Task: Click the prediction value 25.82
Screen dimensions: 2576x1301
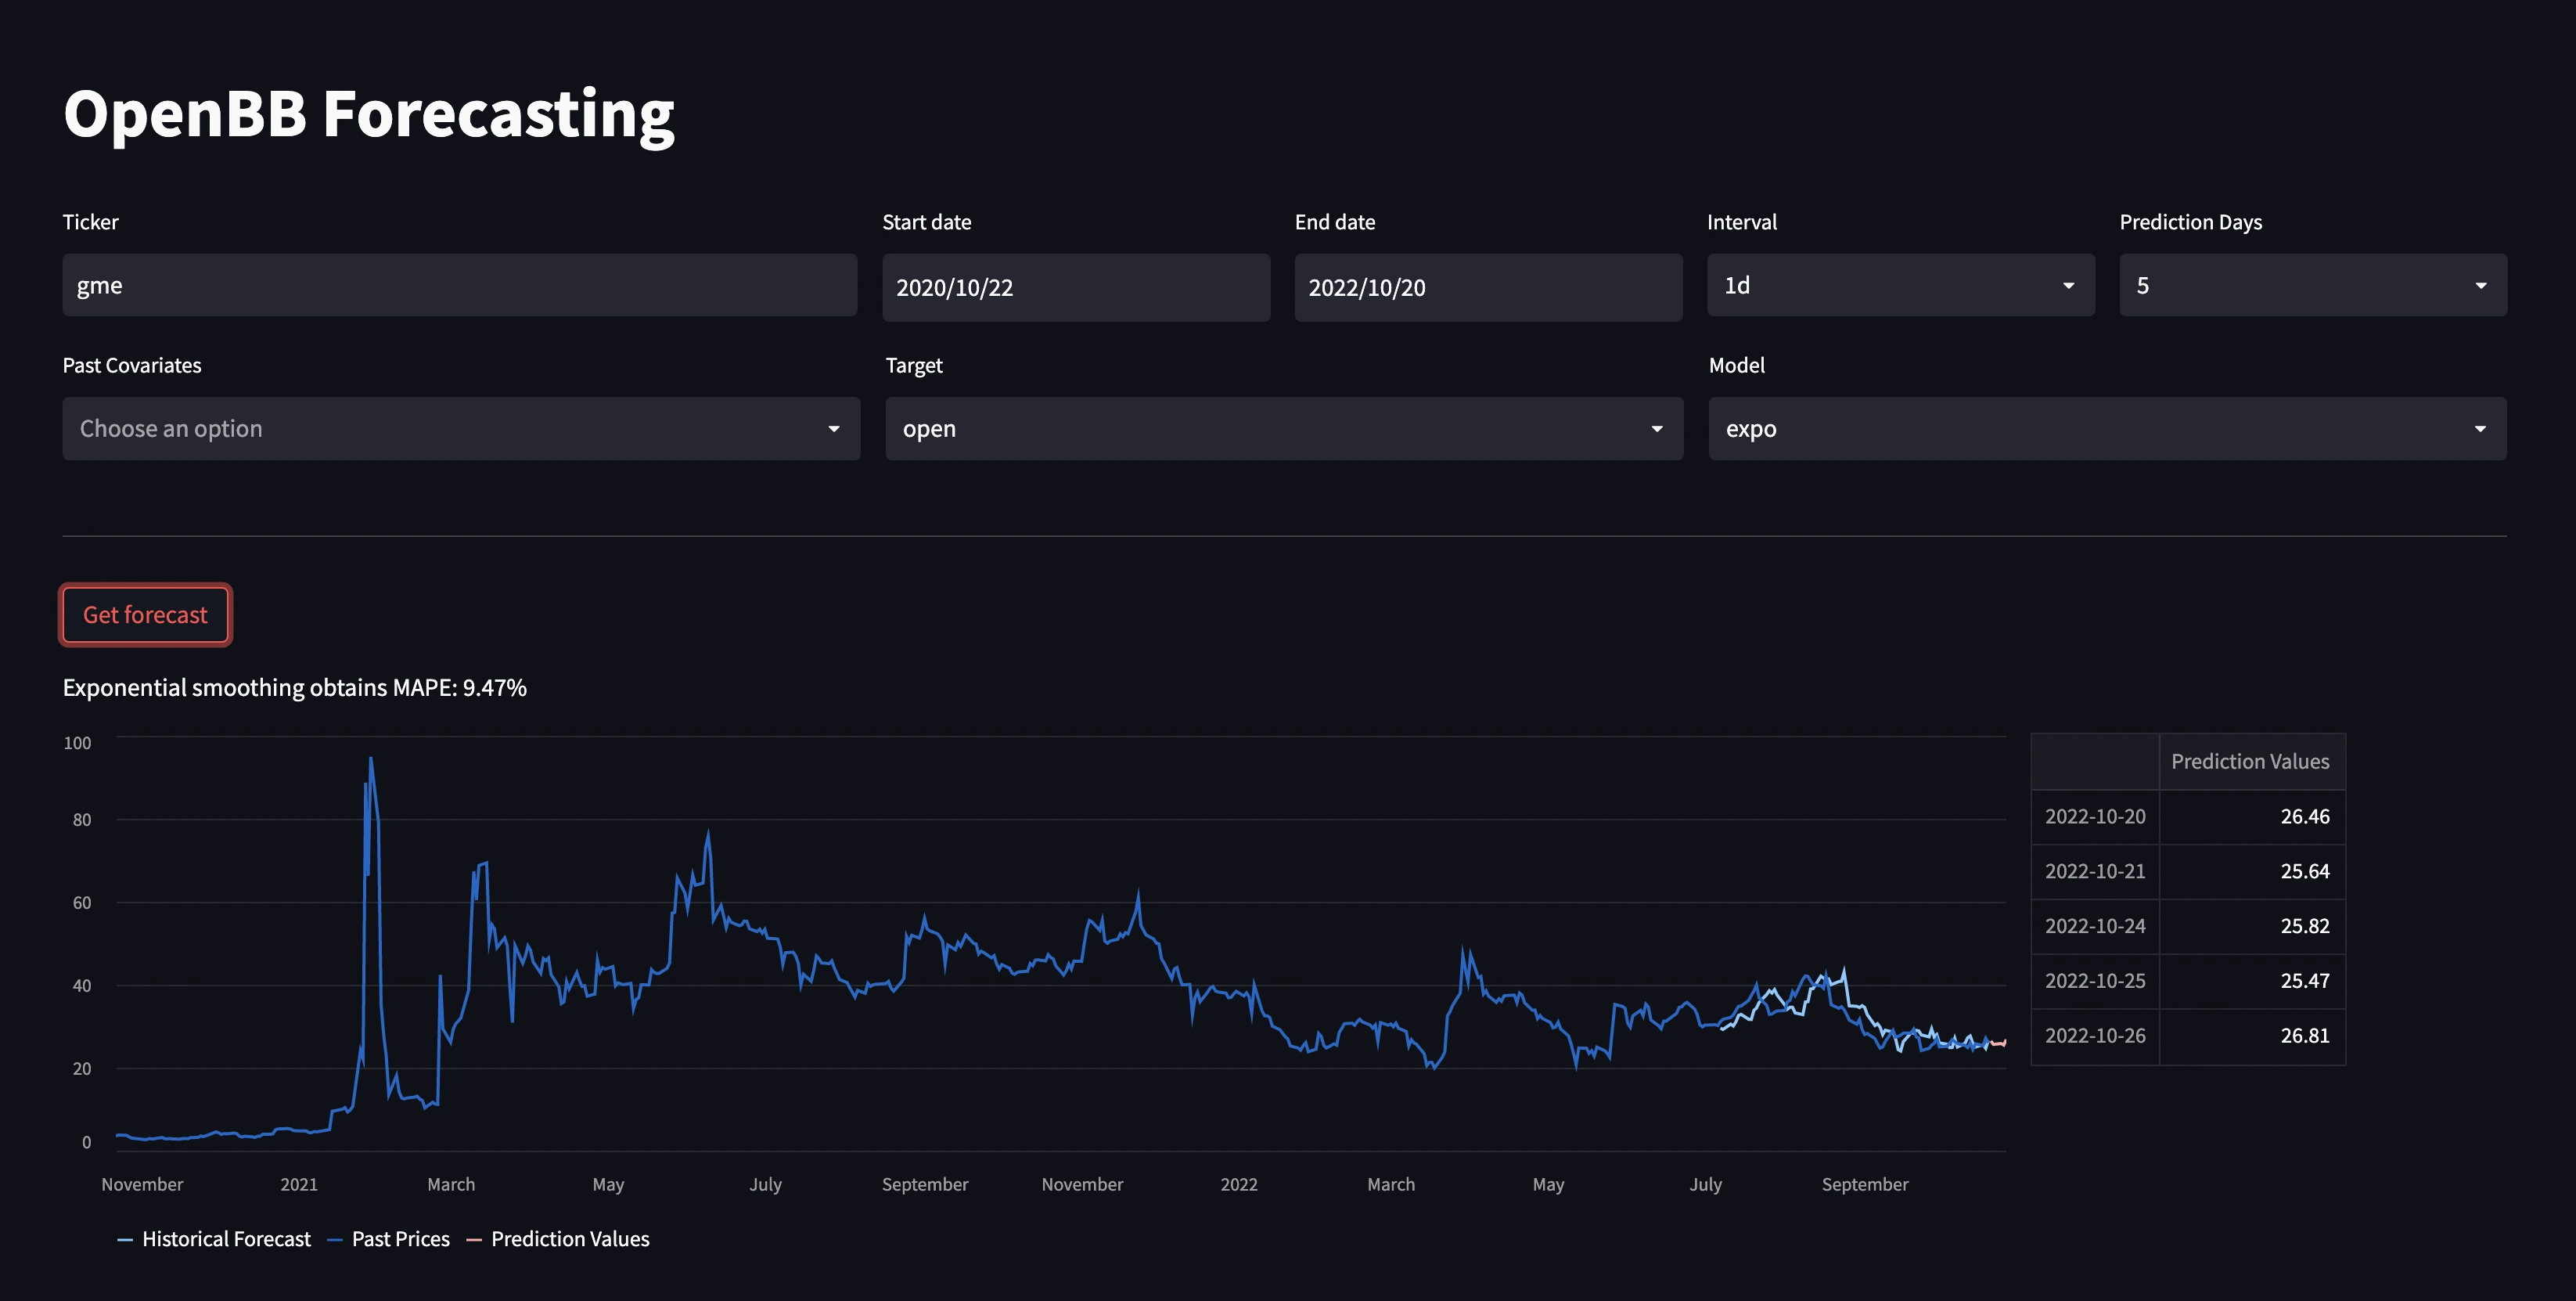Action: pos(2305,926)
